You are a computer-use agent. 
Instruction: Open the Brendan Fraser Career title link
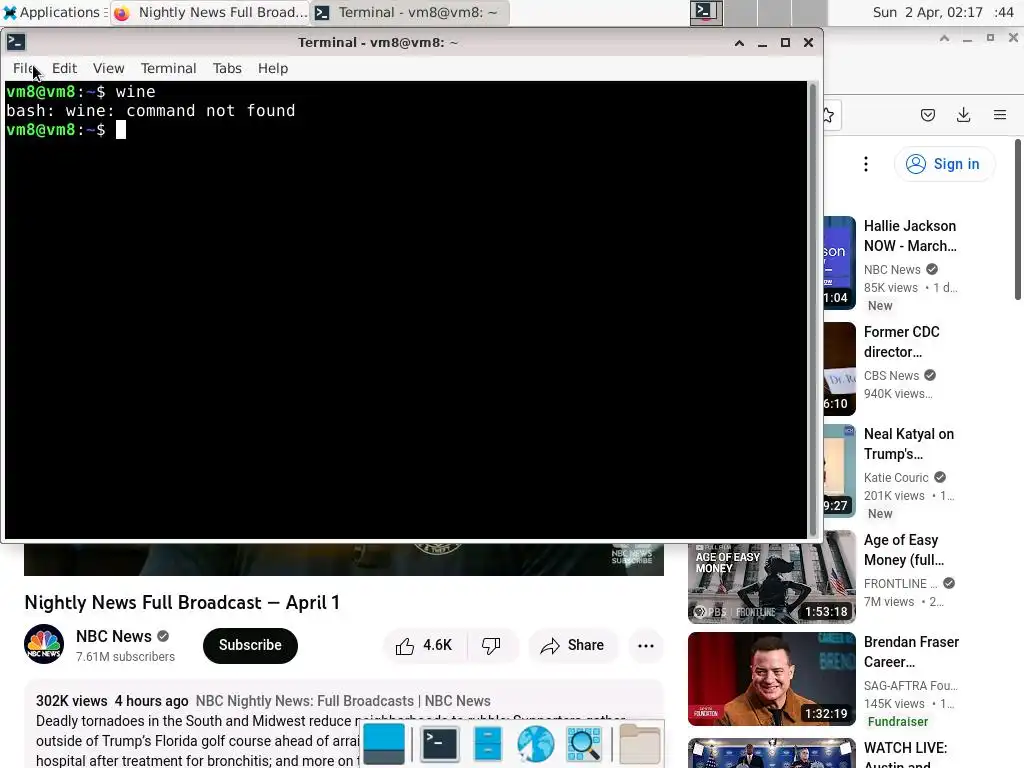click(x=911, y=652)
